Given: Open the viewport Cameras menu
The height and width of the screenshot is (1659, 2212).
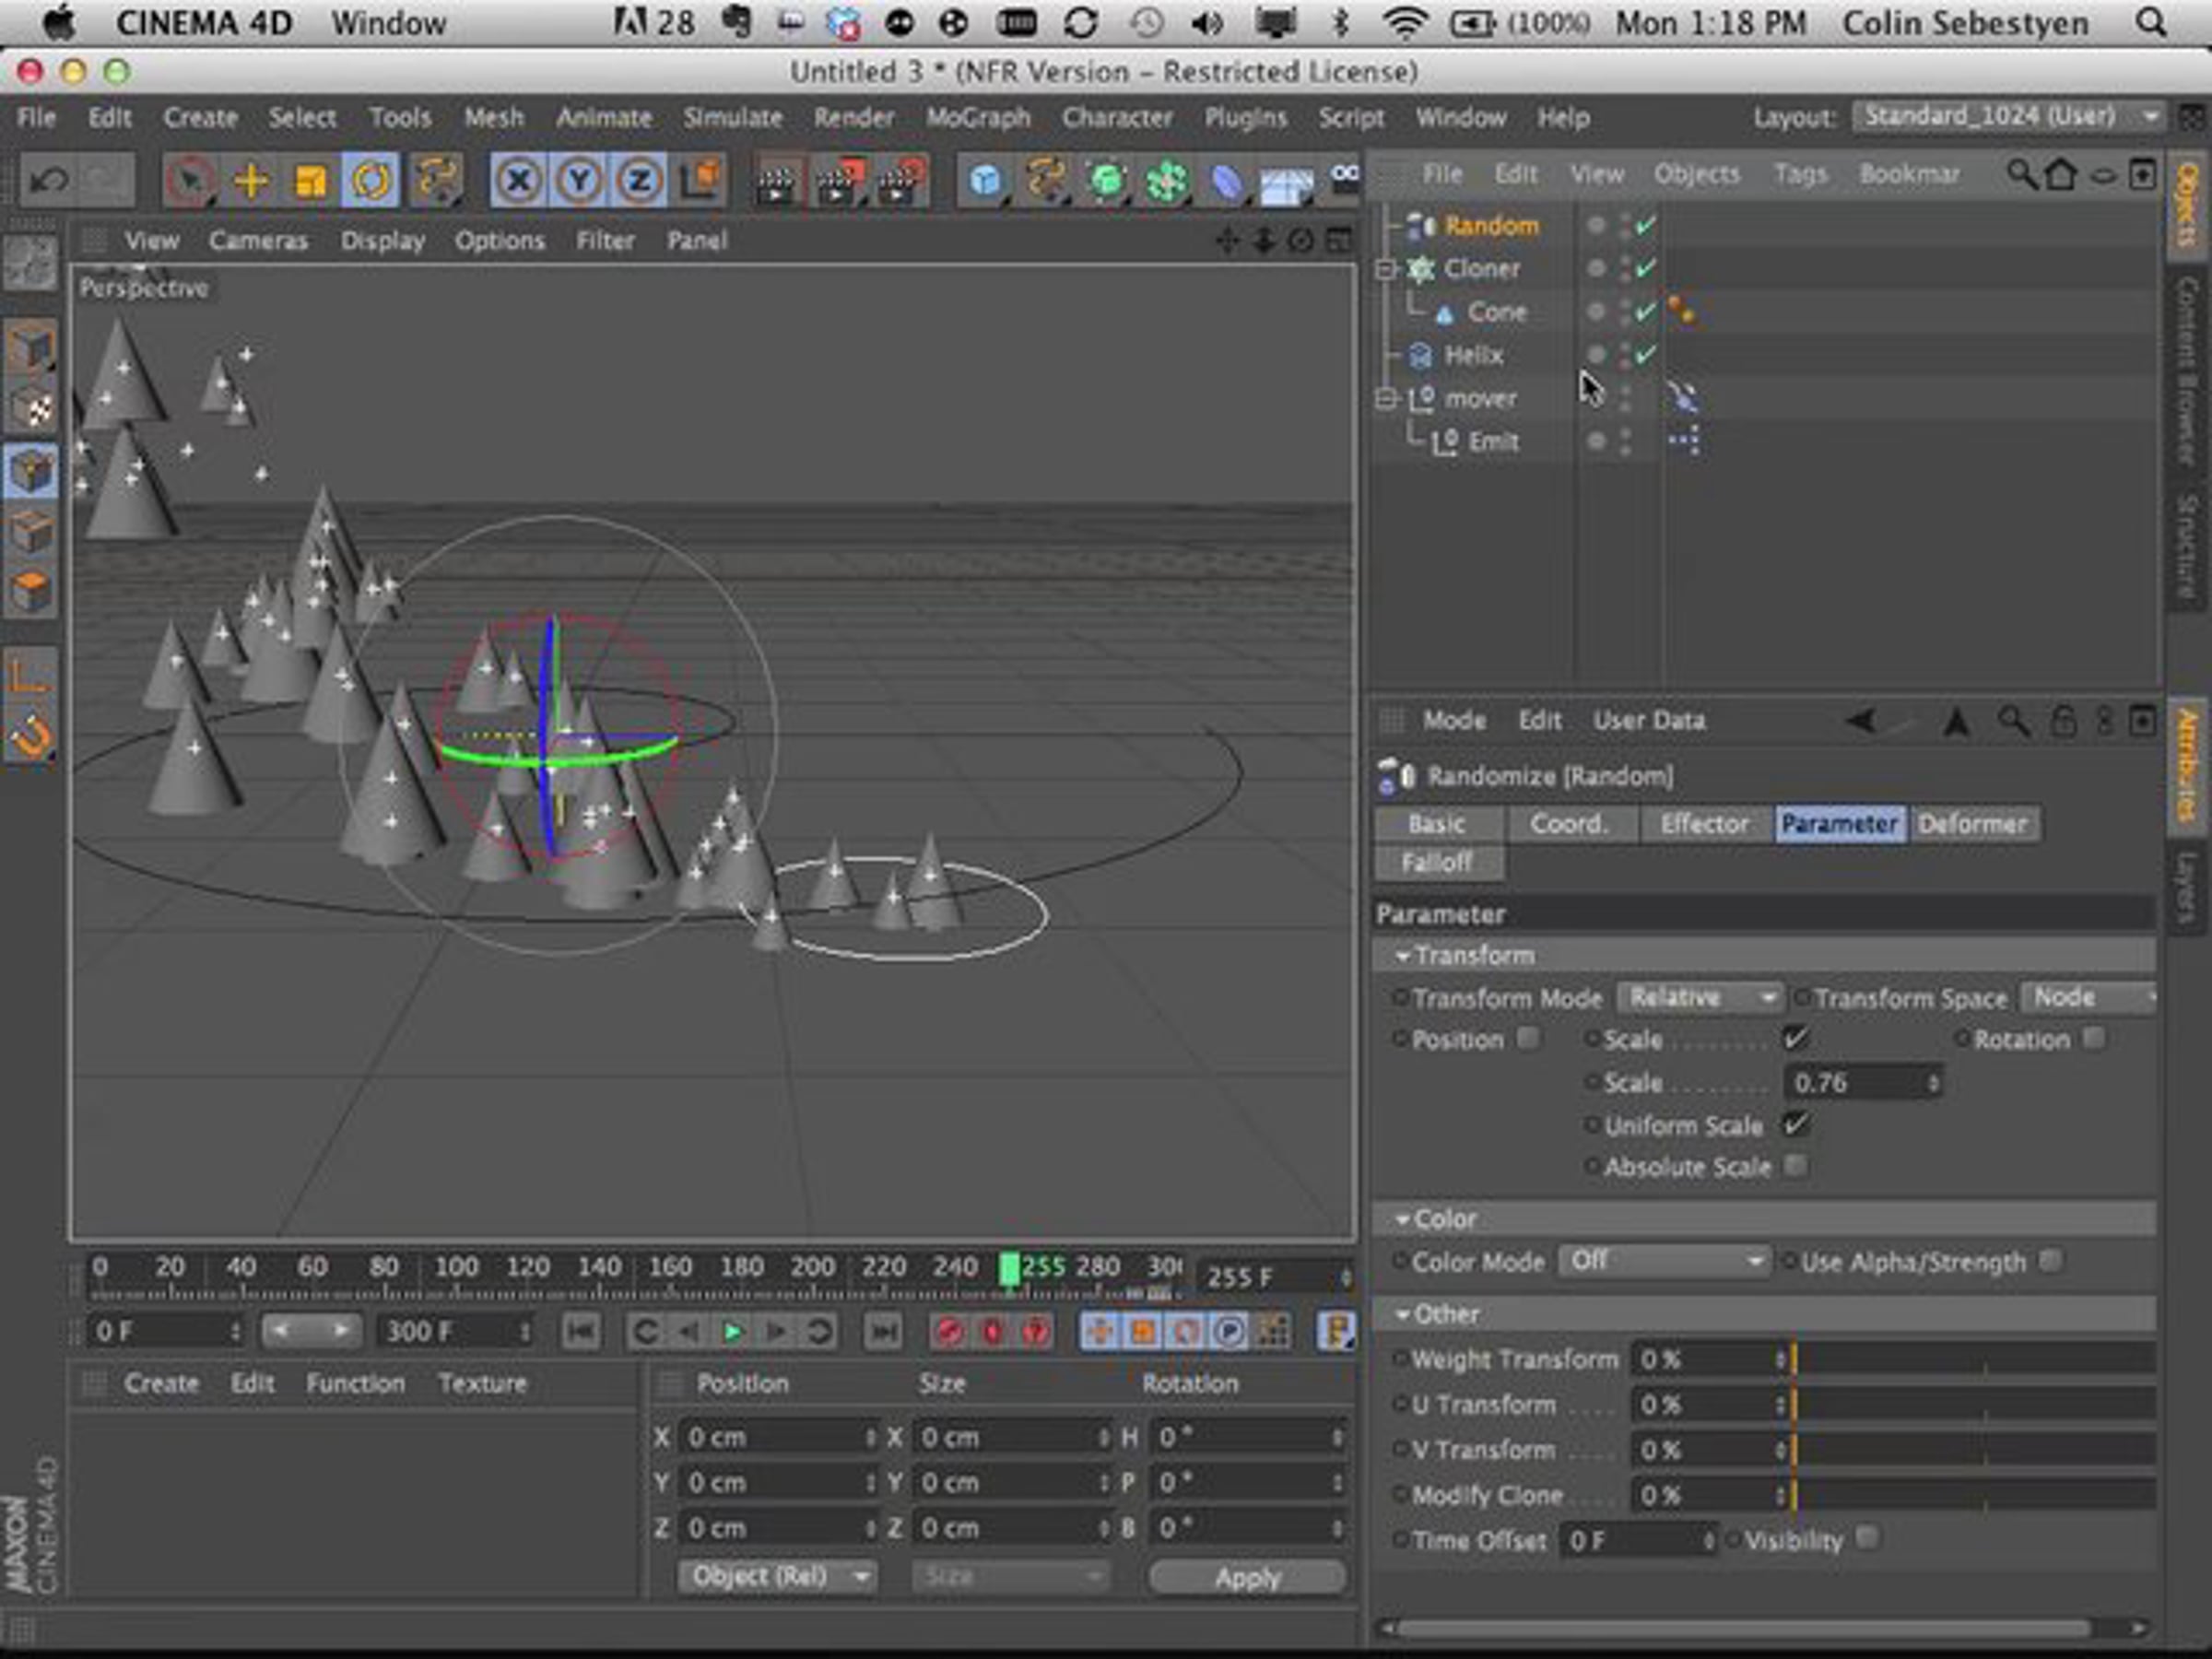Looking at the screenshot, I should tap(258, 241).
